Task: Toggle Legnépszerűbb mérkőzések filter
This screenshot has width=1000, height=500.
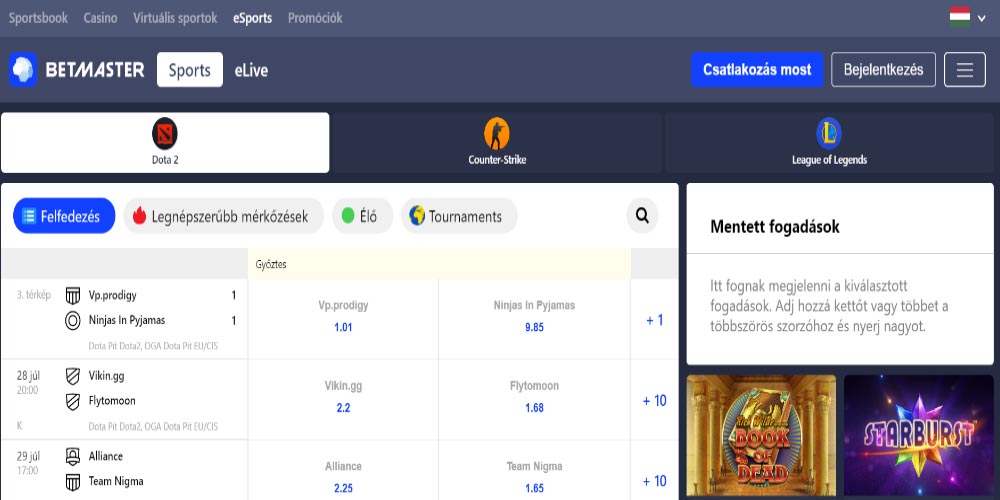Action: [222, 216]
